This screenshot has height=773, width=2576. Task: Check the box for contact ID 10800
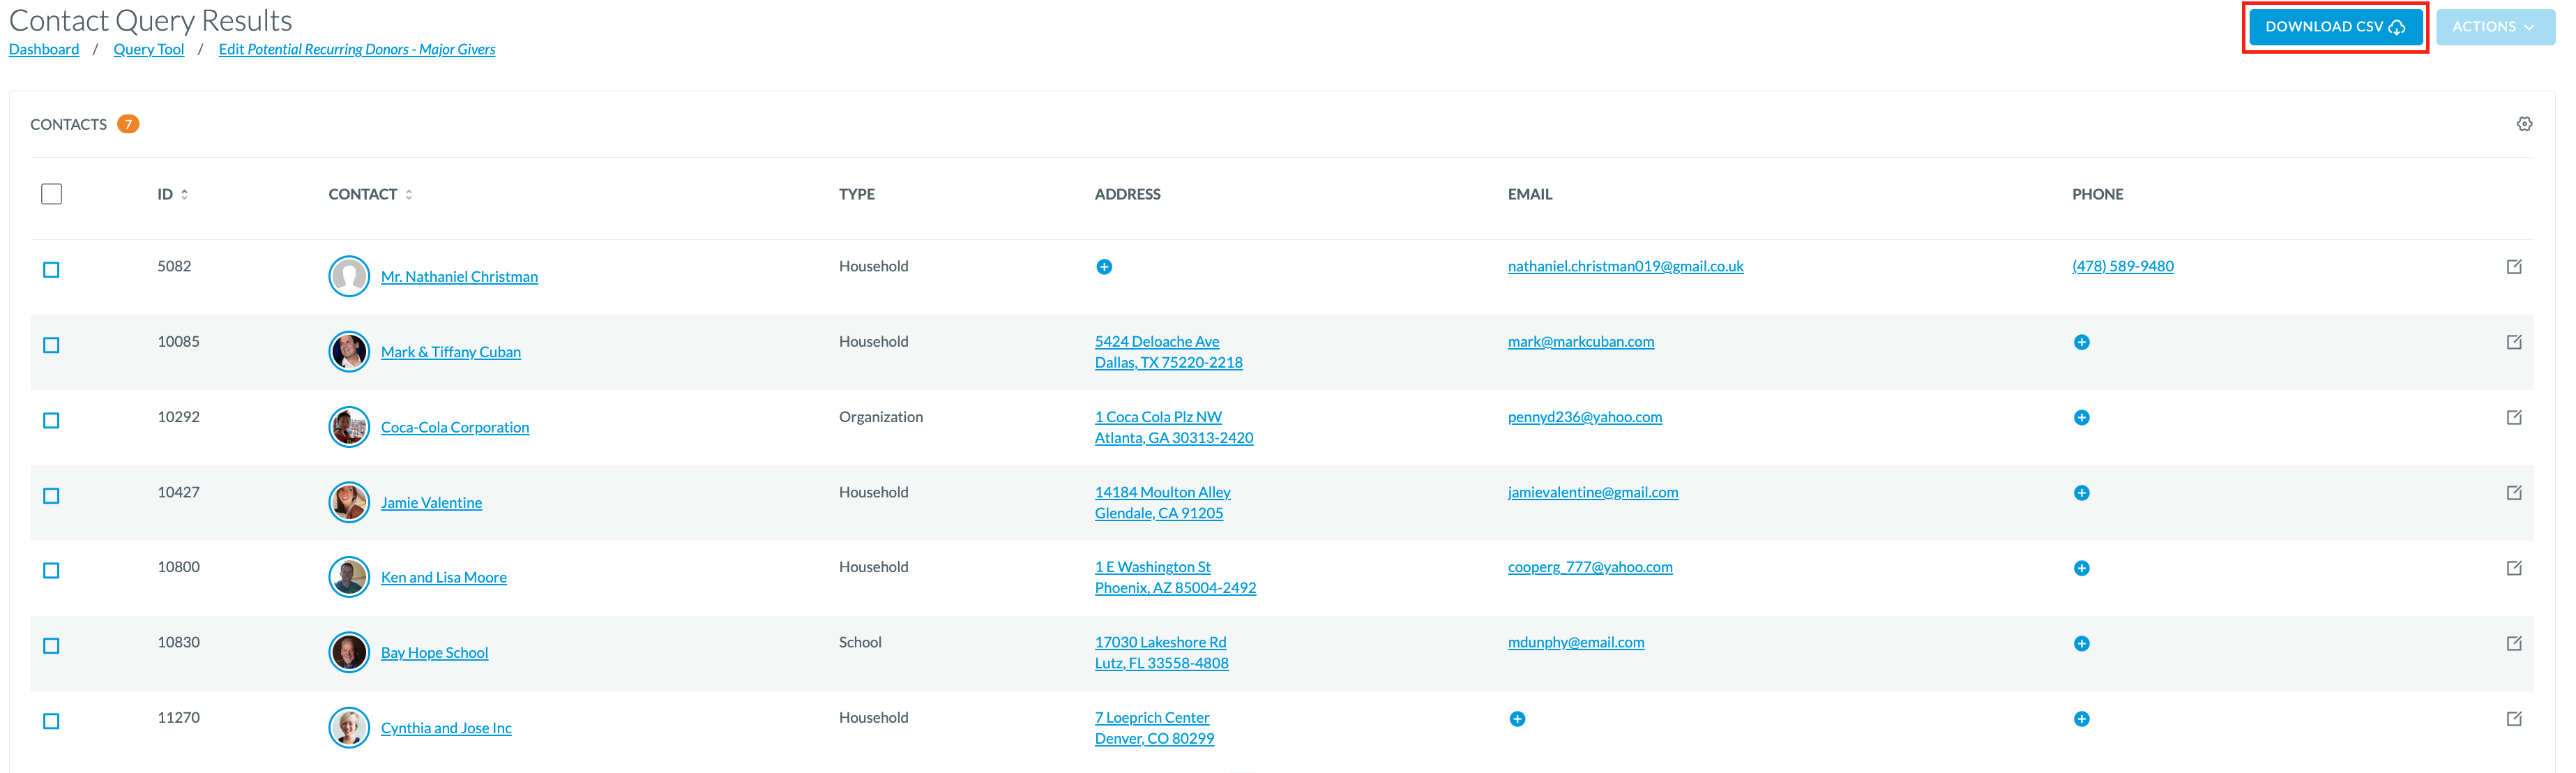[x=51, y=570]
